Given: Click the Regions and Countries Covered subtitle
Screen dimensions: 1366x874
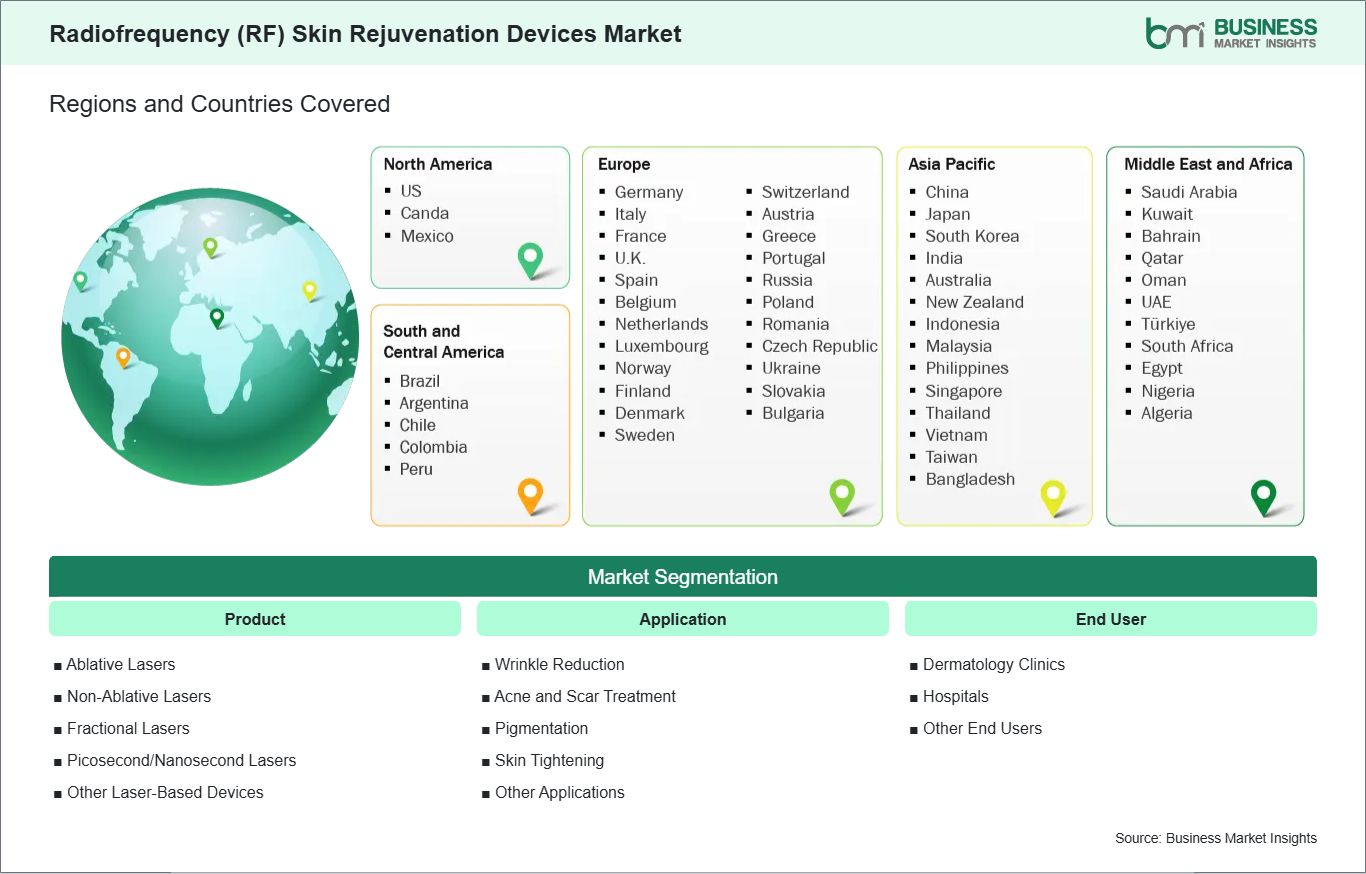Looking at the screenshot, I should click(219, 104).
